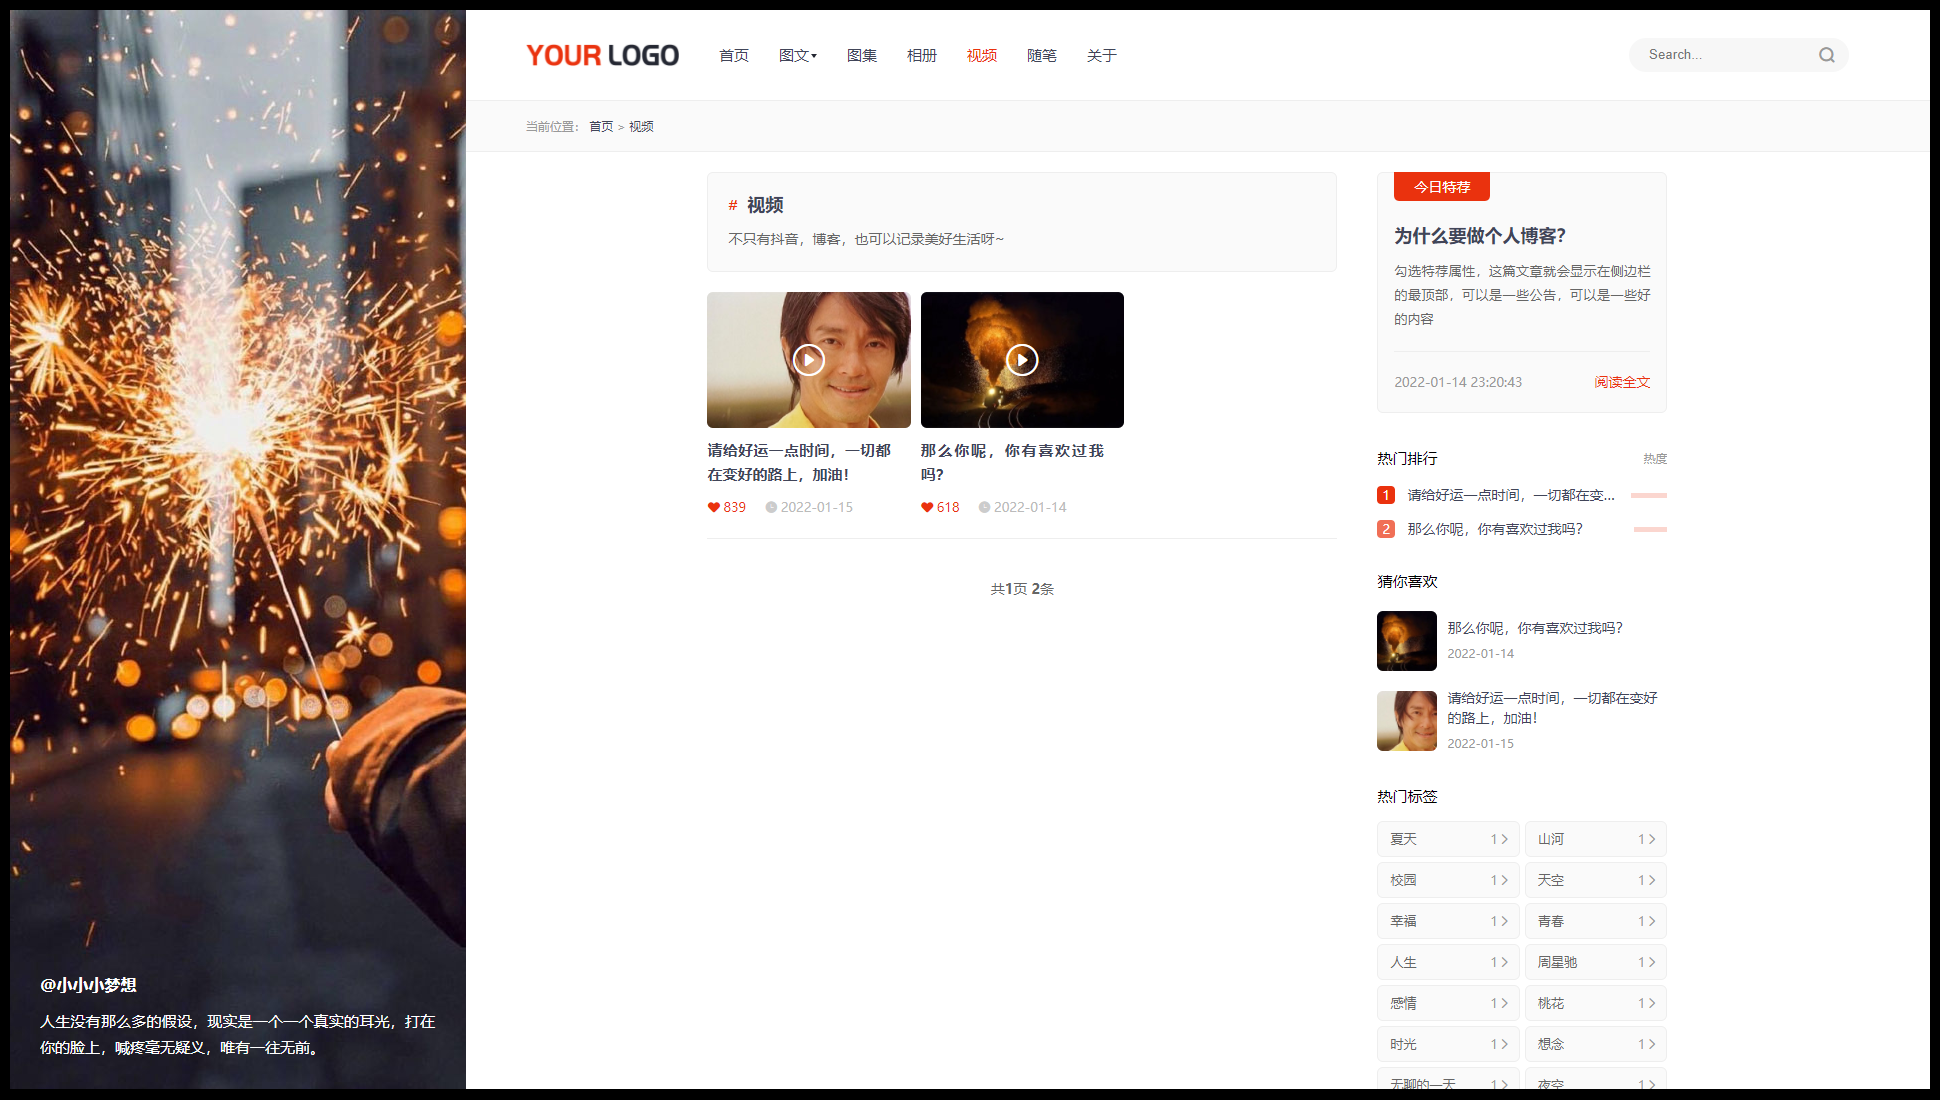Open post title 请给好运一点时间 under video

pyautogui.click(x=799, y=463)
